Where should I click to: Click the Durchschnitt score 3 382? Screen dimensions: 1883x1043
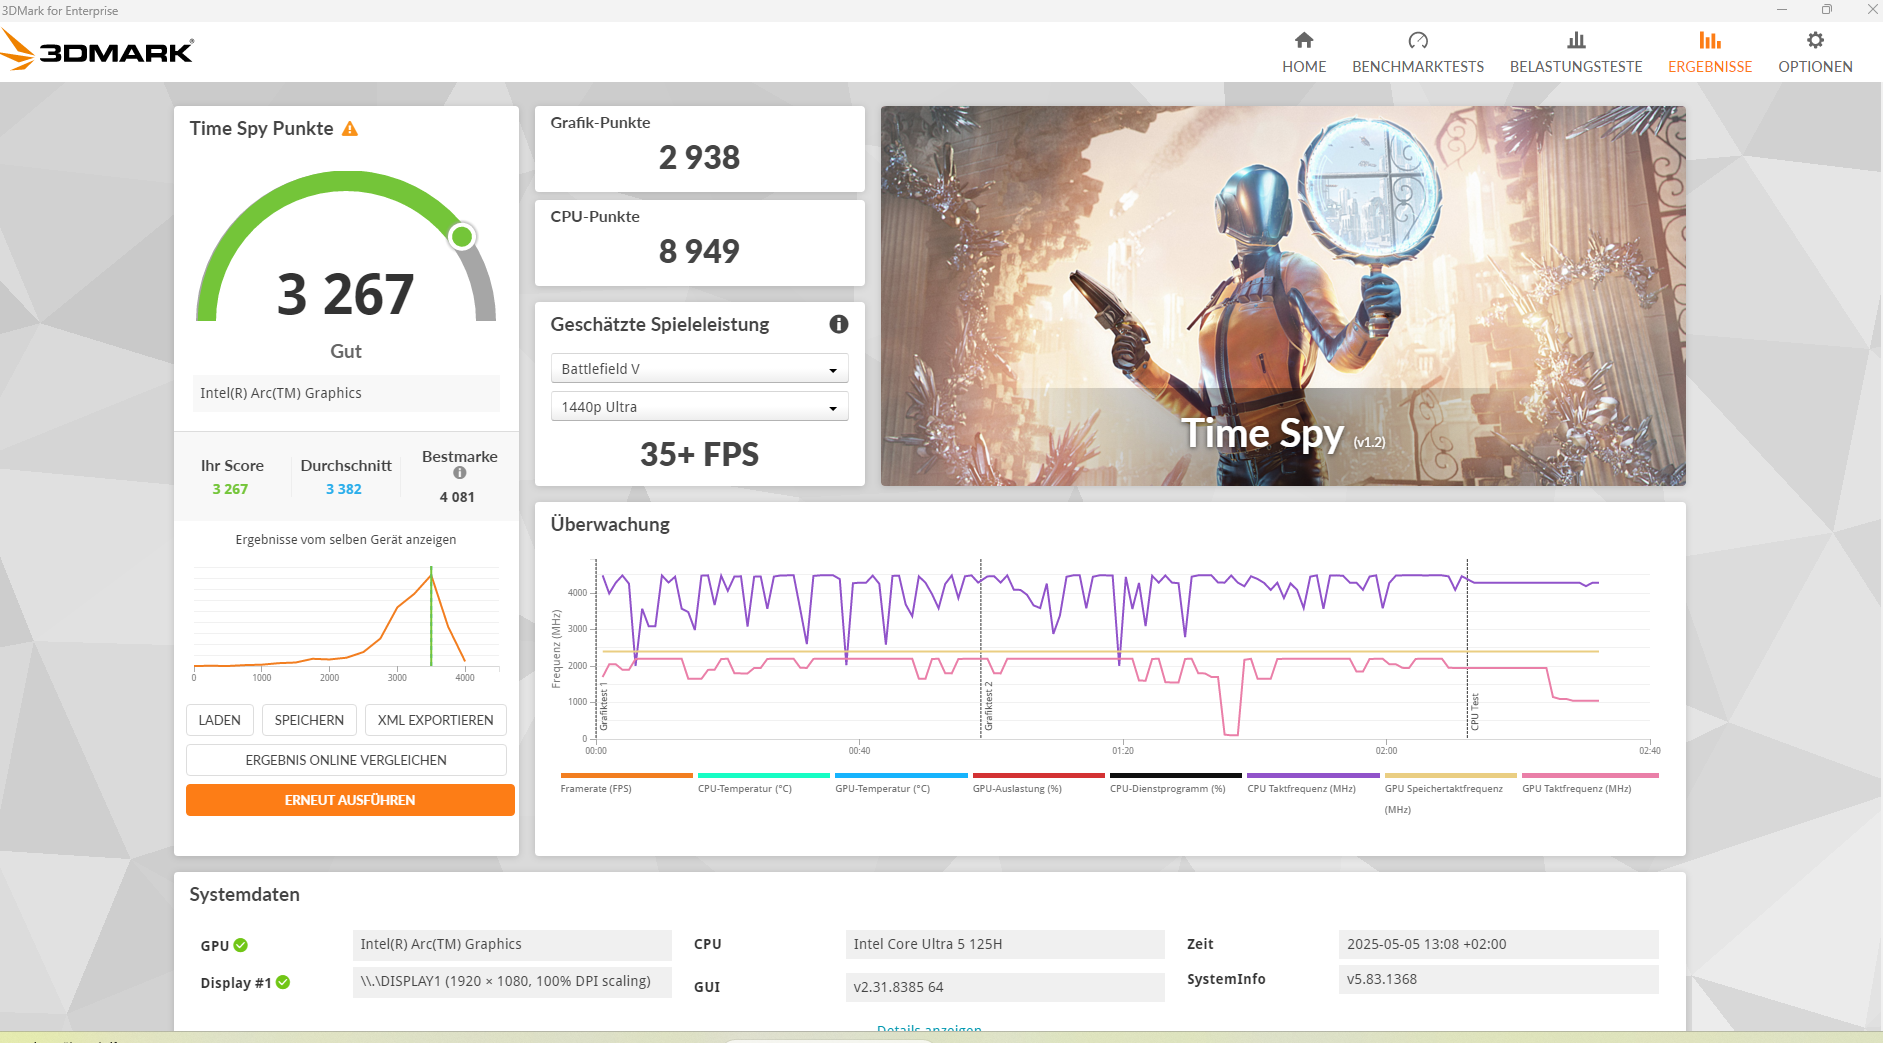point(343,489)
